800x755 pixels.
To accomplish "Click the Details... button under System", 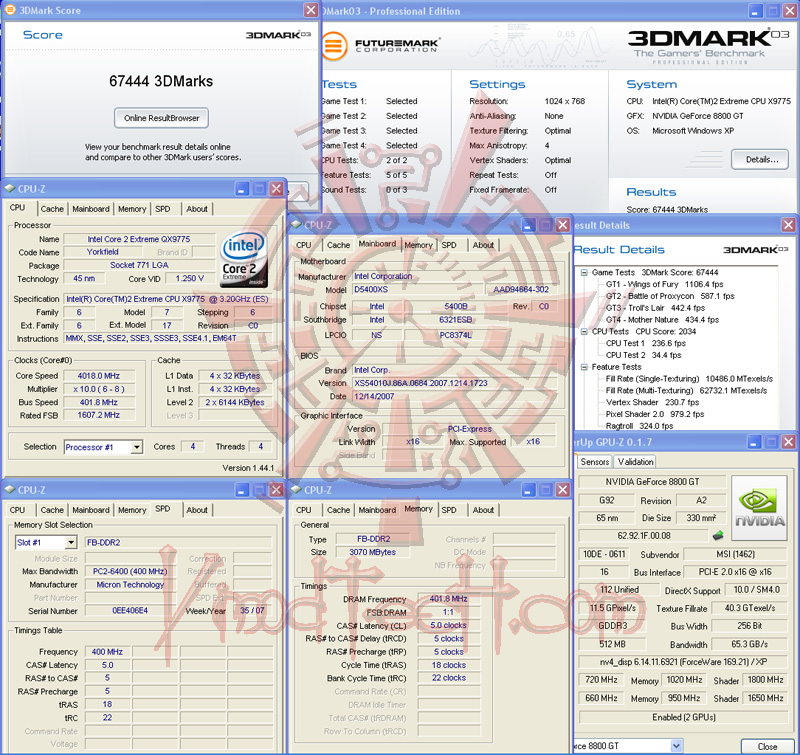I will click(760, 160).
